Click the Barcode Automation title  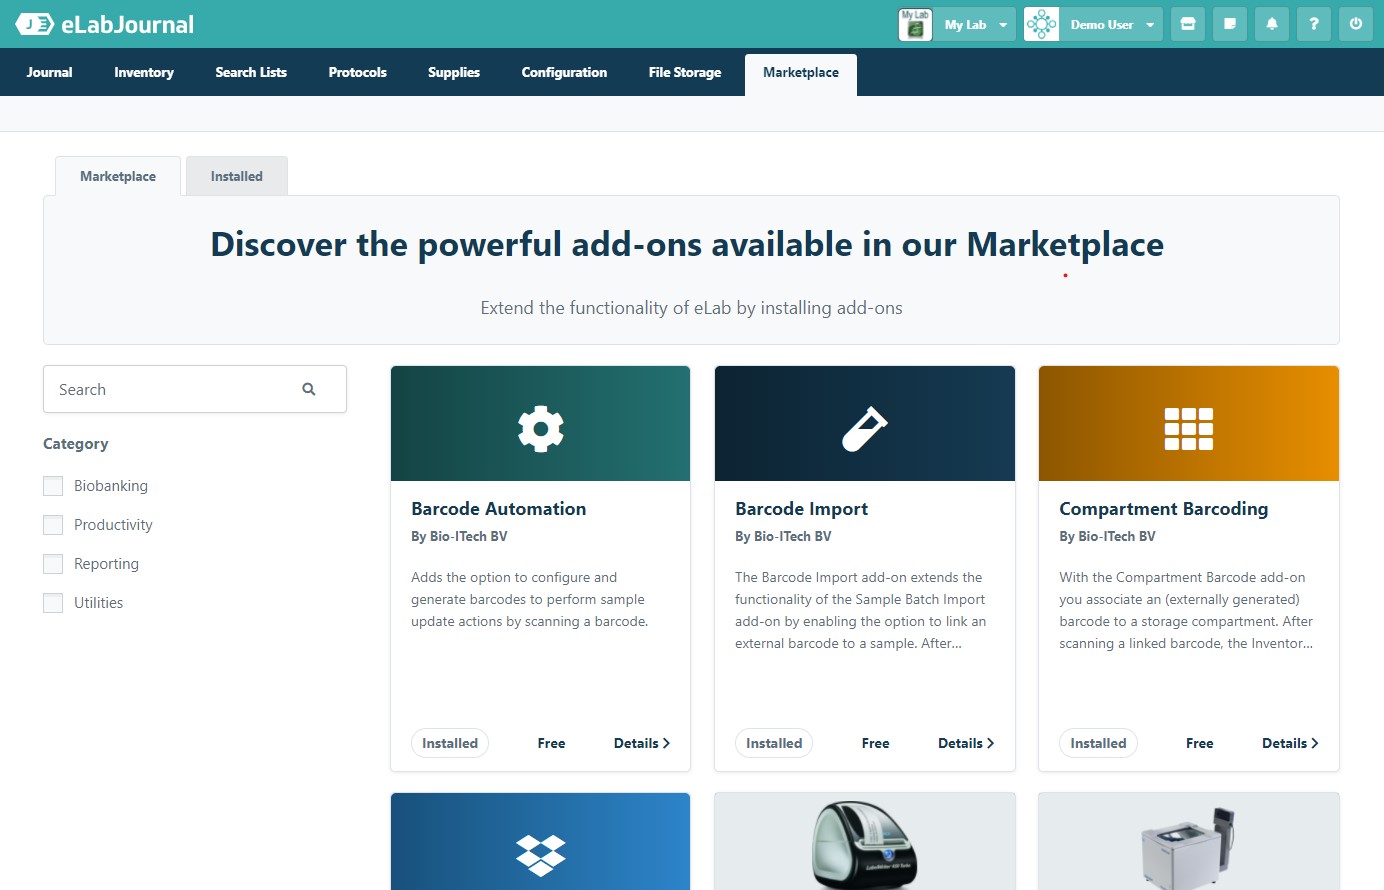pos(499,509)
